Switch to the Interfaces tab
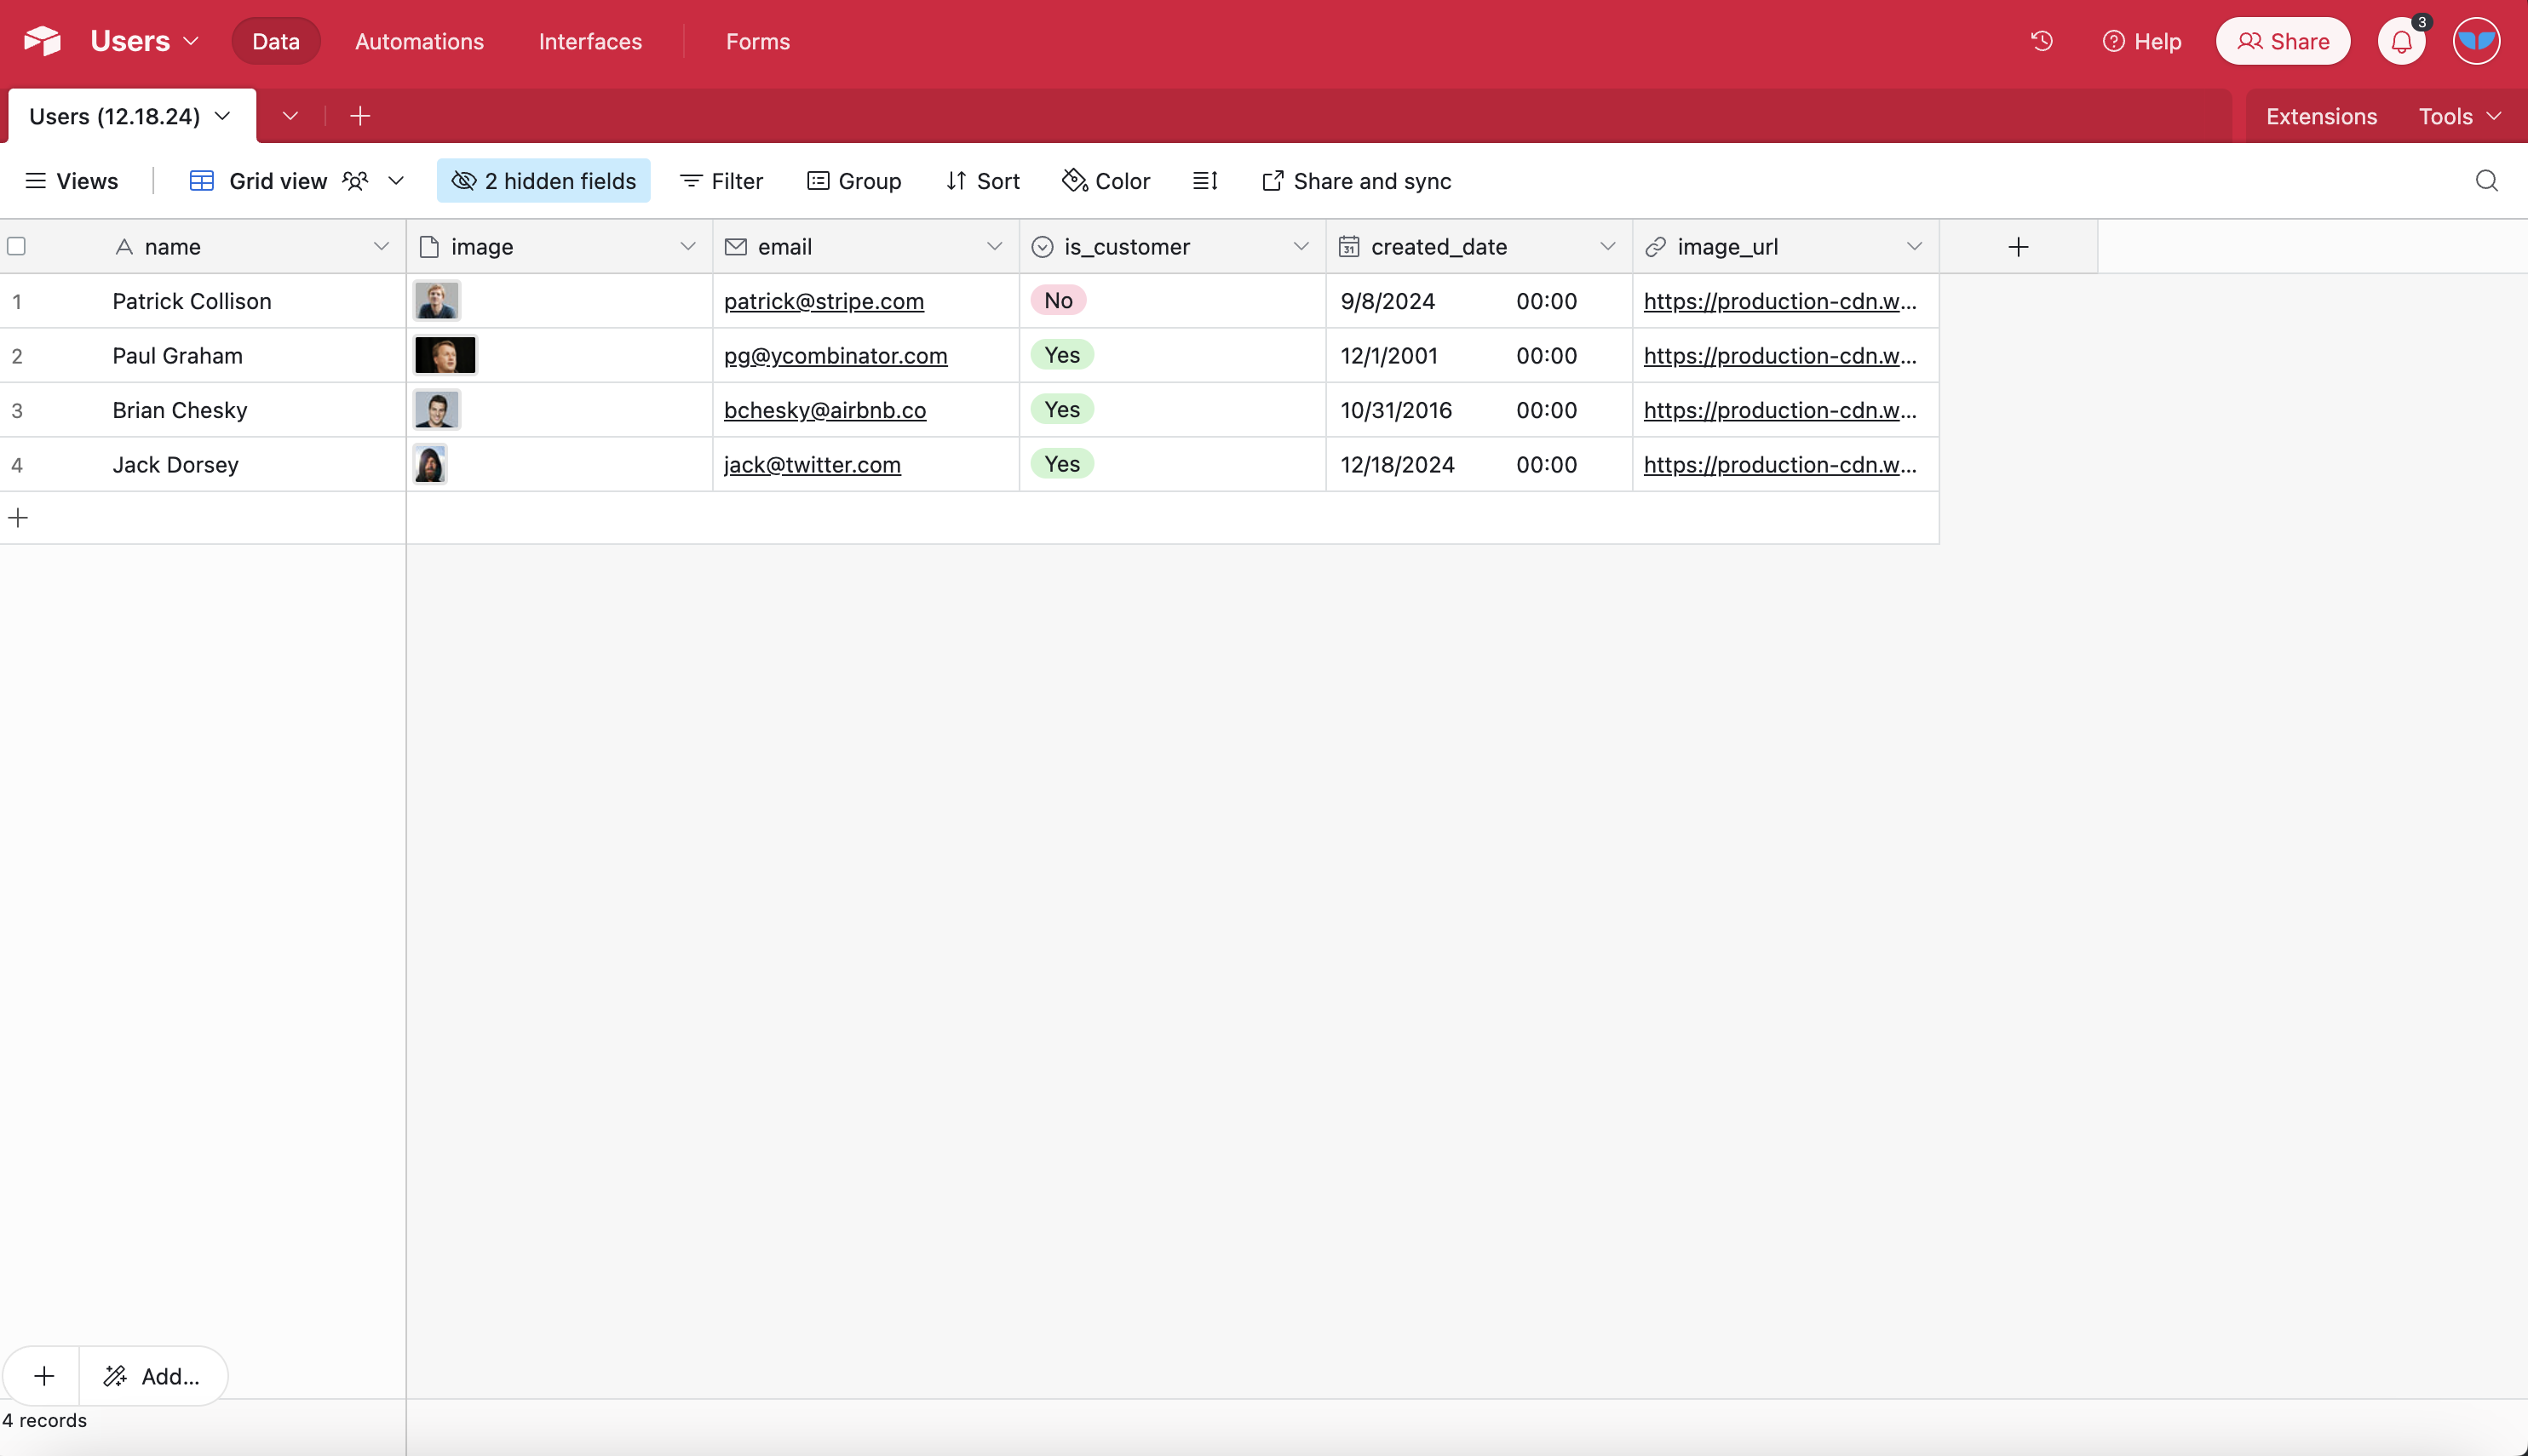Image resolution: width=2528 pixels, height=1456 pixels. [590, 41]
